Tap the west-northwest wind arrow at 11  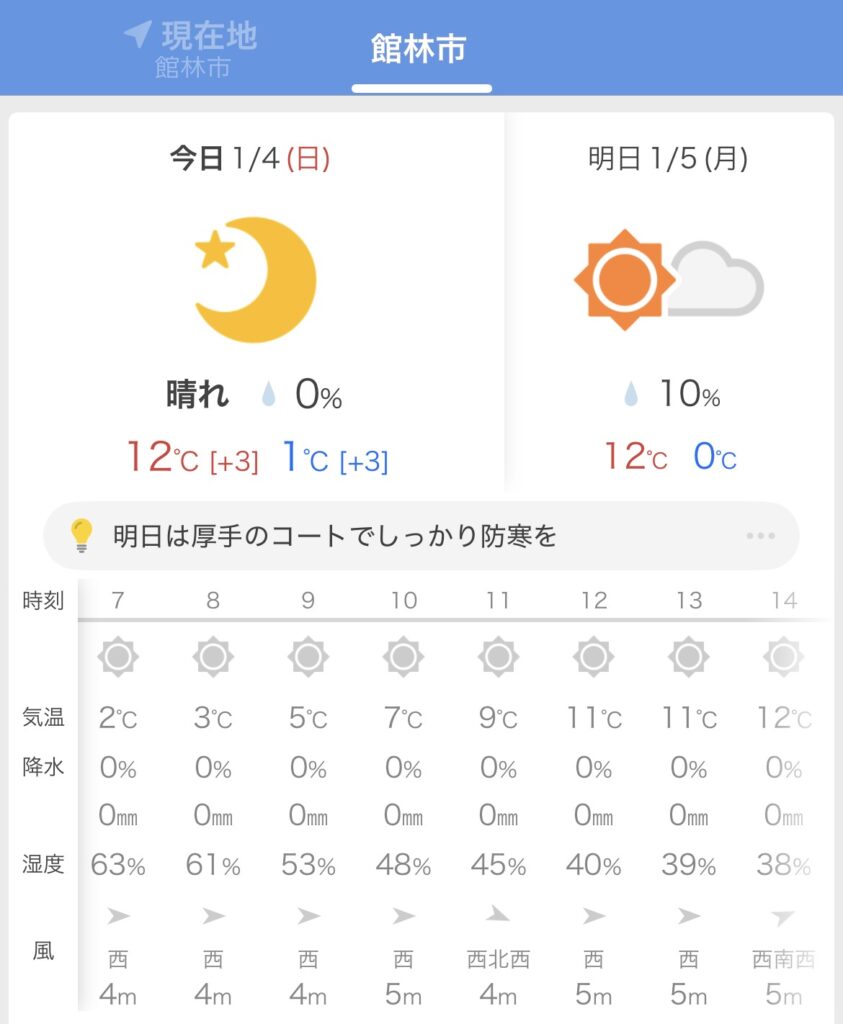pos(498,914)
